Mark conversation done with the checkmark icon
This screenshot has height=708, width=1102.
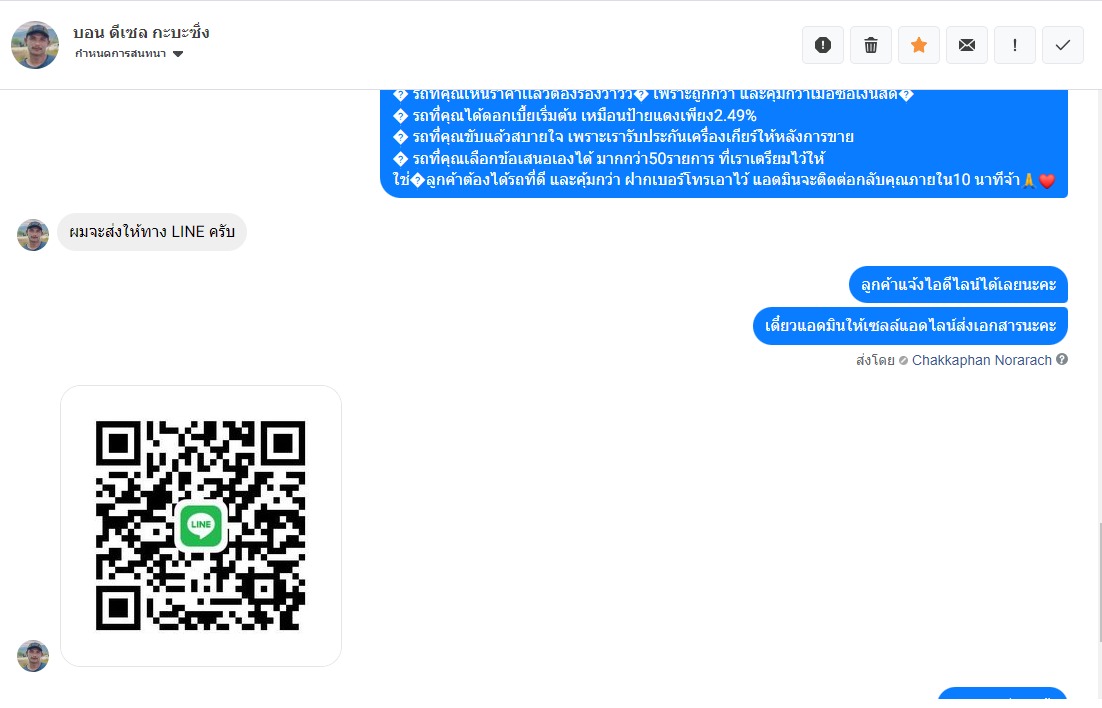tap(1063, 45)
